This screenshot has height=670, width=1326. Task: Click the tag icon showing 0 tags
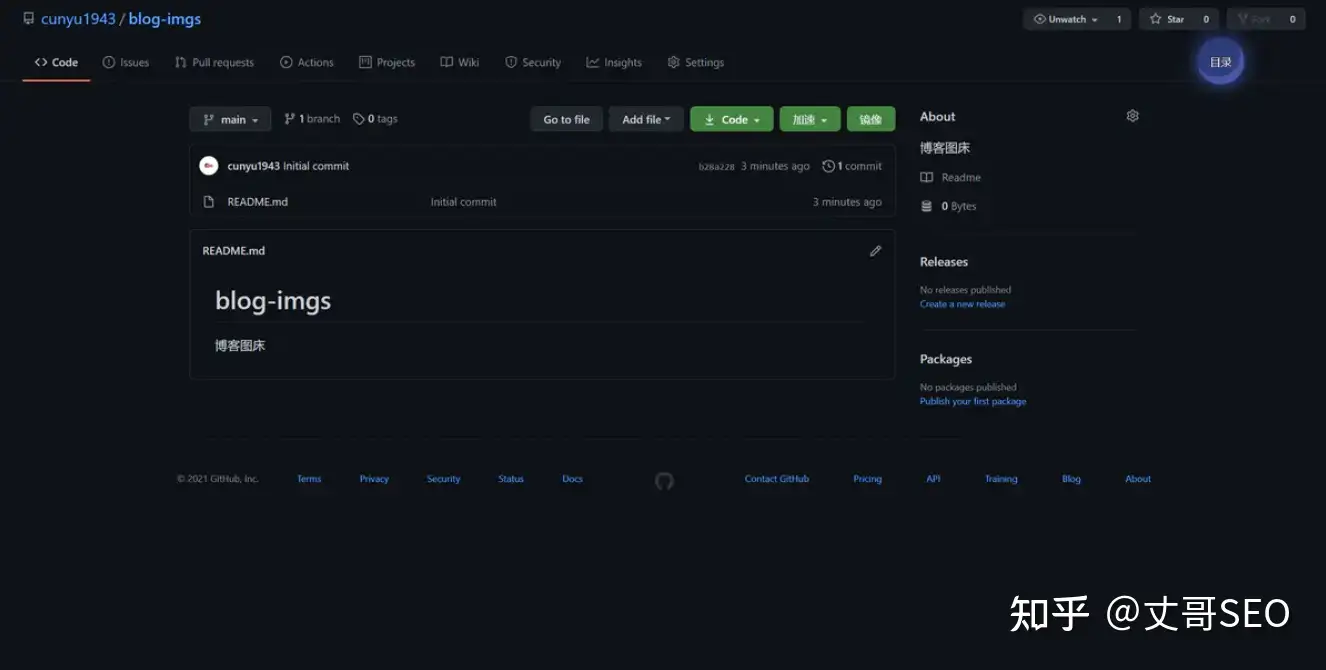click(359, 119)
